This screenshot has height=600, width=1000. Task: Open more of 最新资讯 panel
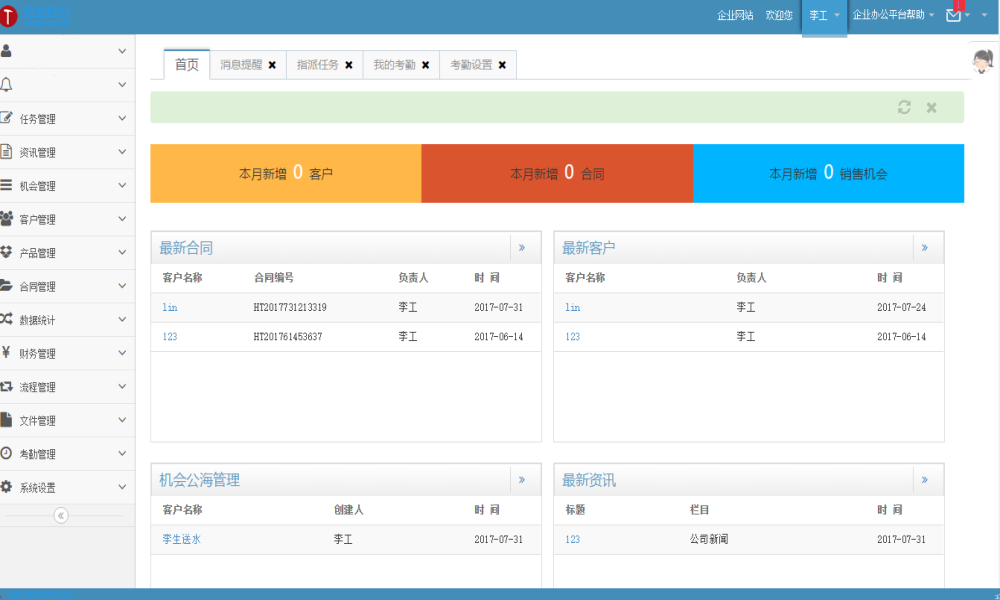925,479
